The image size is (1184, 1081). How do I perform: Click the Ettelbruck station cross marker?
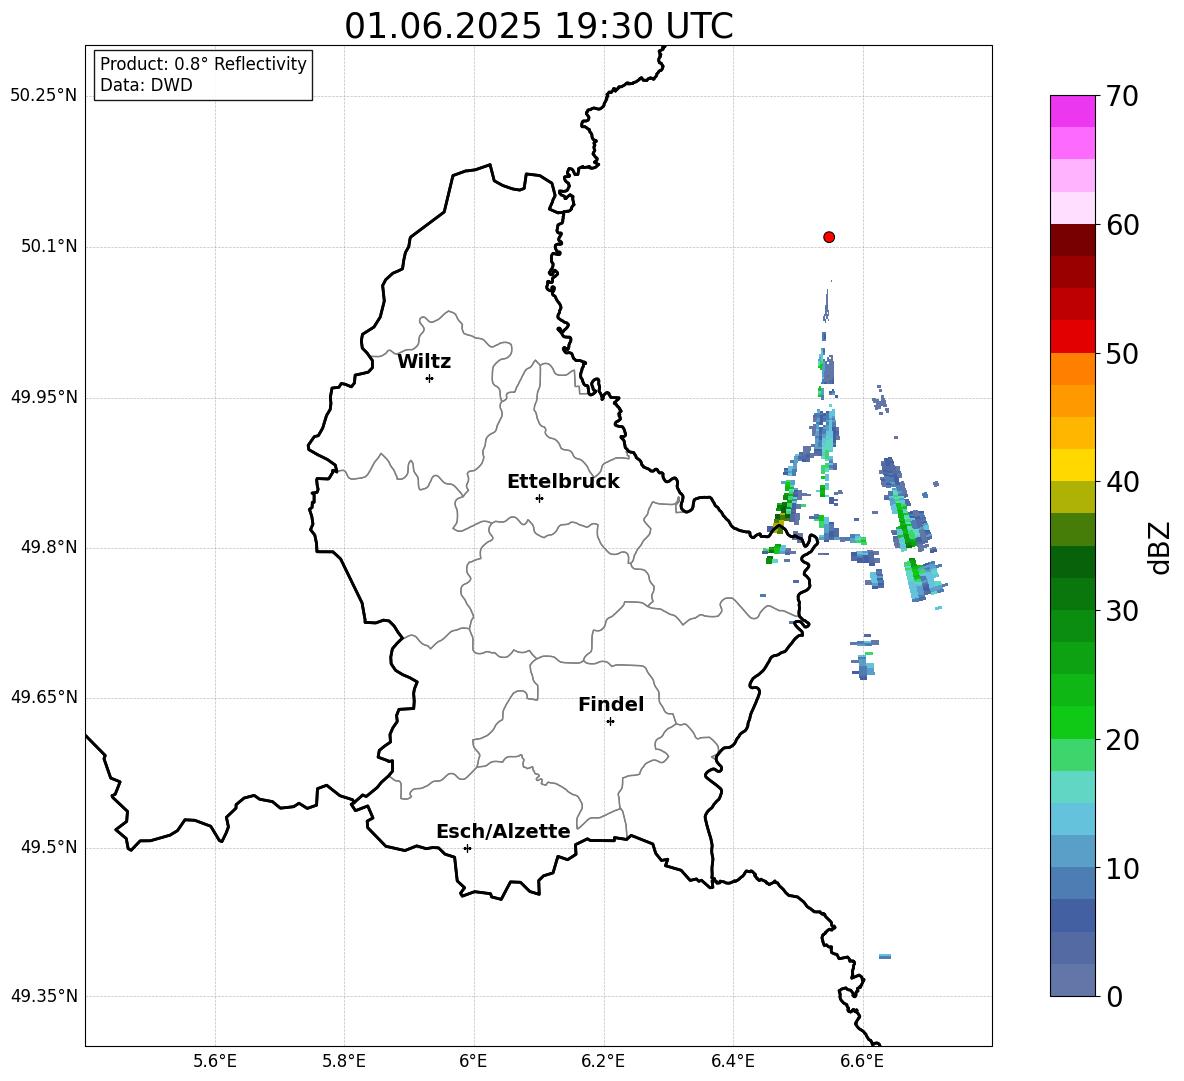539,498
